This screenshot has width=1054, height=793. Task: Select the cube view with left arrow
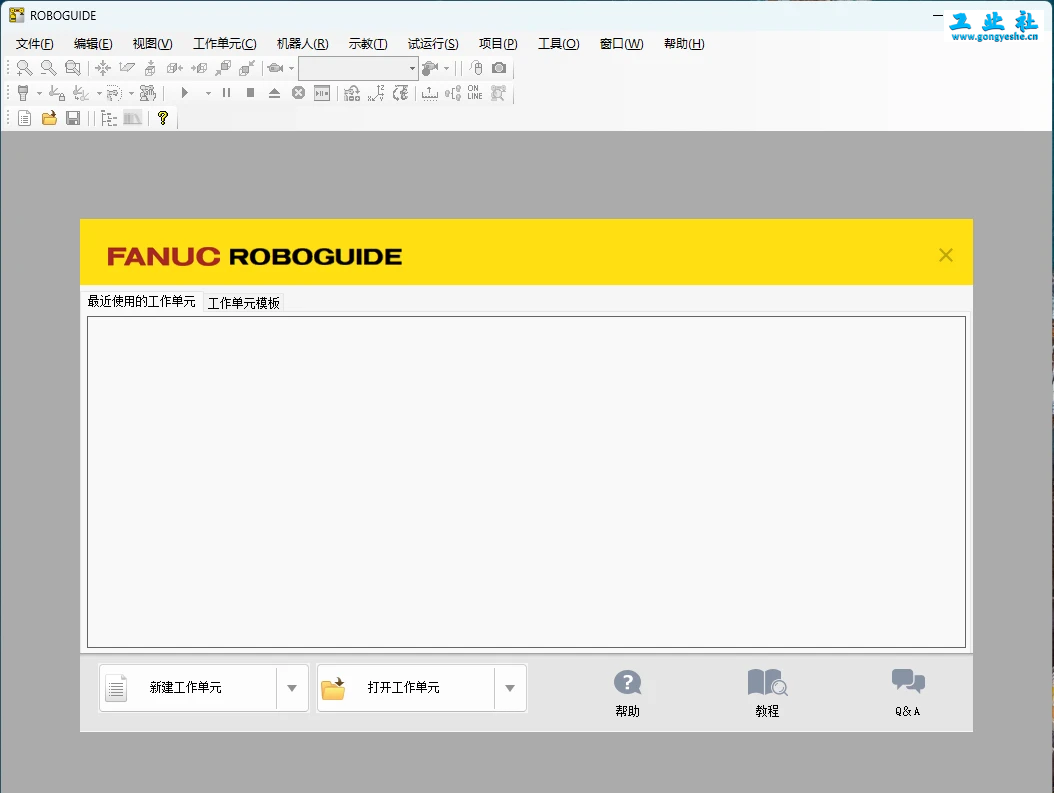pos(175,68)
